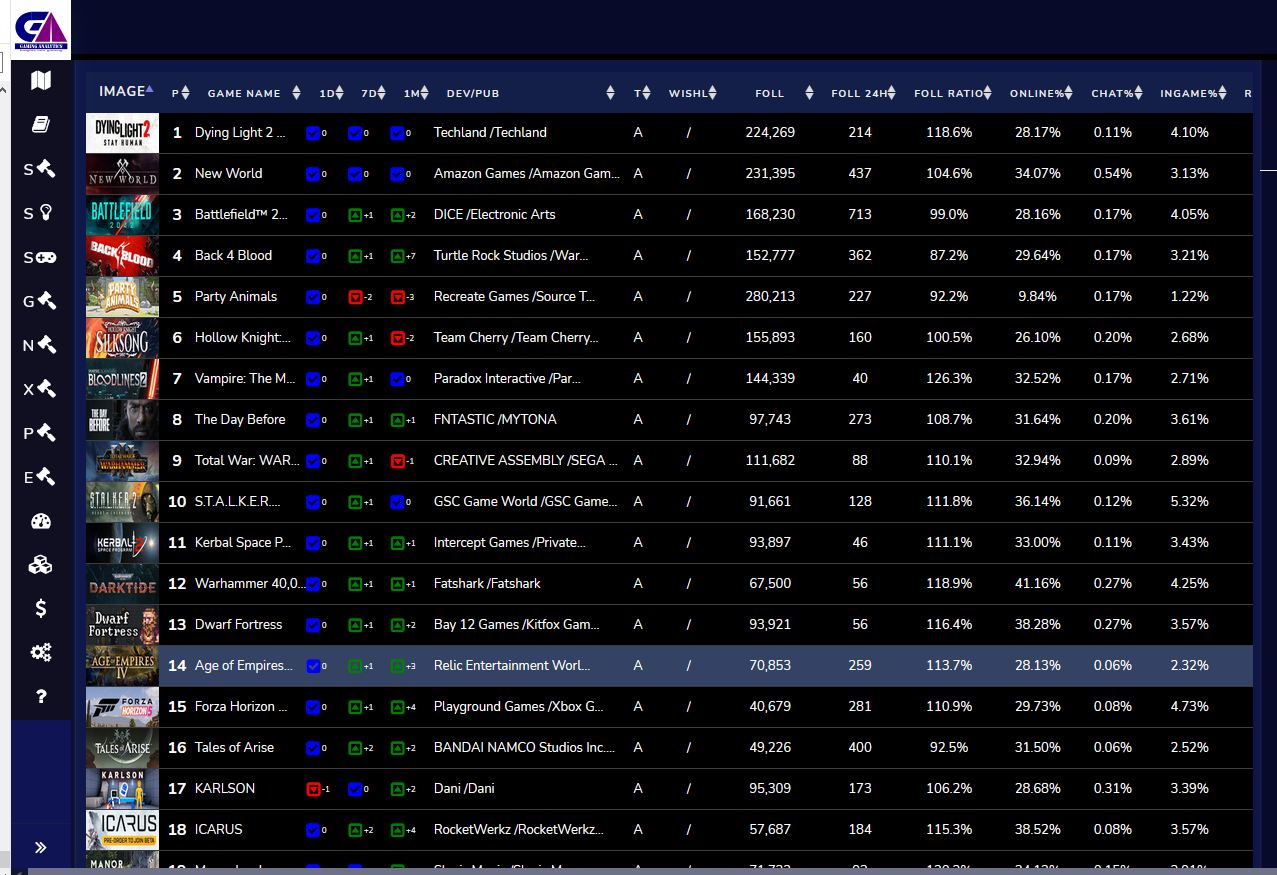1277x875 pixels.
Task: Select The Day Before game name
Action: [240, 420]
